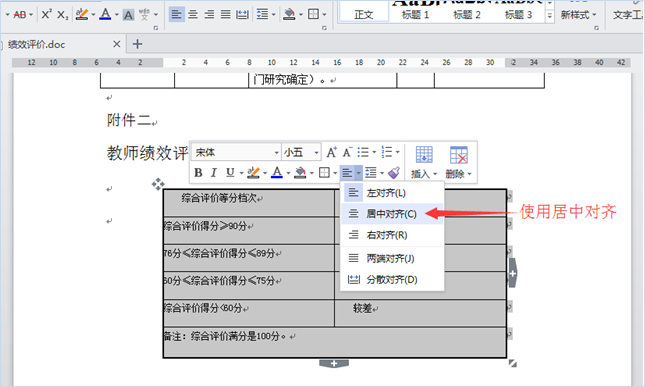Click the superscript X² icon
The width and height of the screenshot is (645, 387).
pos(46,15)
